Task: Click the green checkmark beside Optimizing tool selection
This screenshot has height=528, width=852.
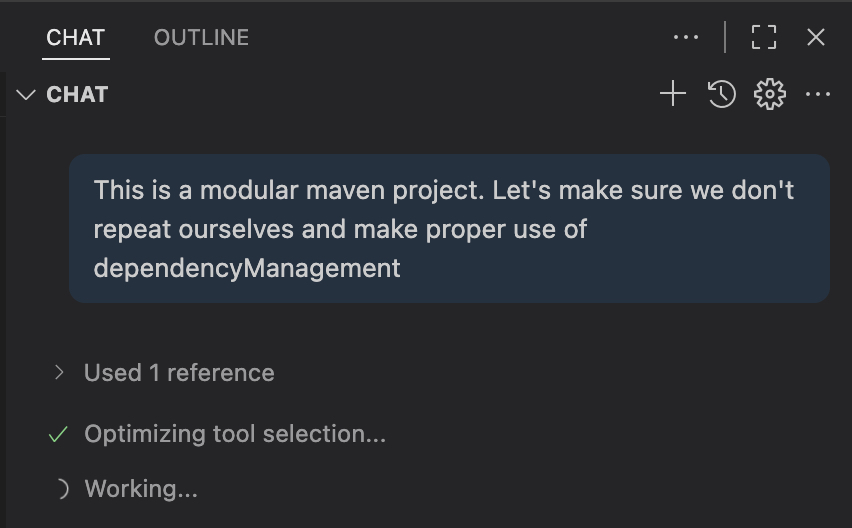Action: 59,435
